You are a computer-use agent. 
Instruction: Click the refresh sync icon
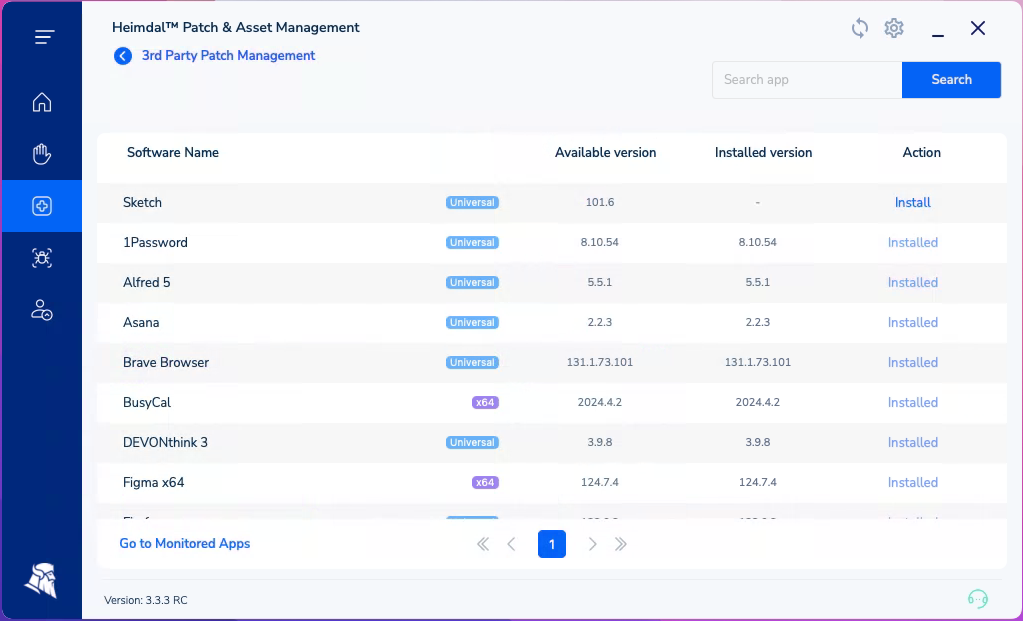[860, 28]
